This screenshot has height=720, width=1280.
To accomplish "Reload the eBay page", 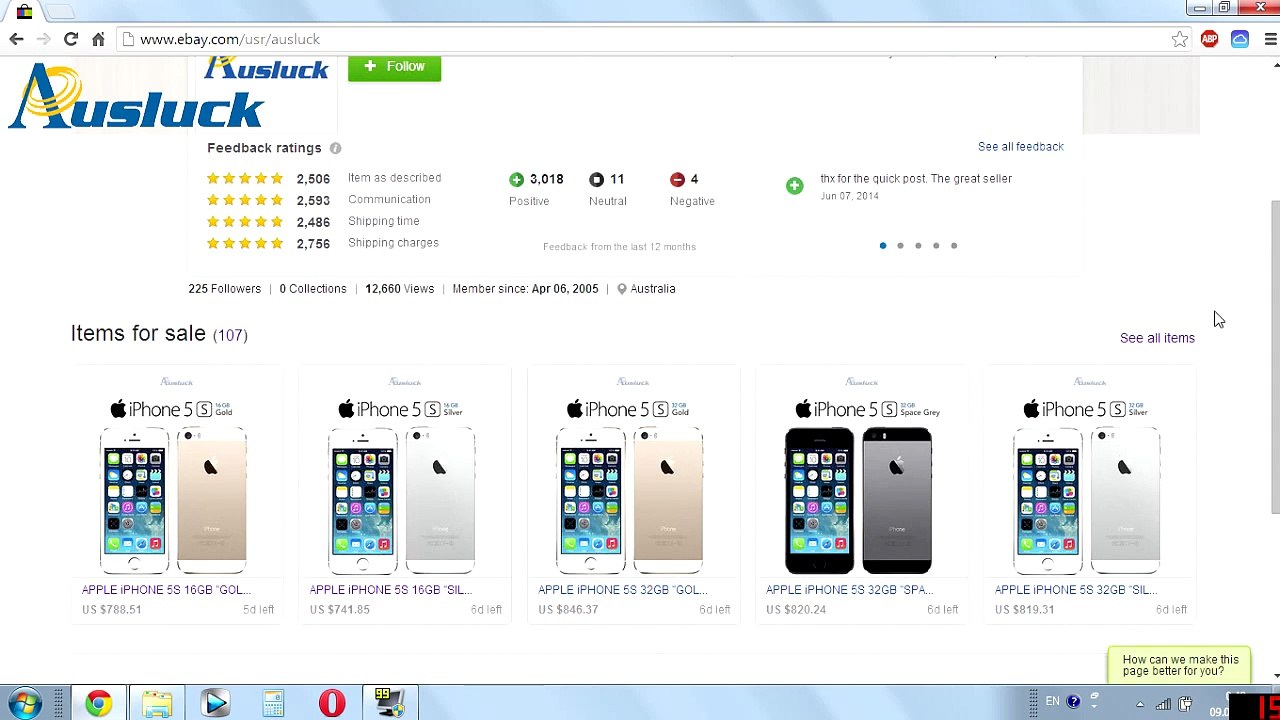I will point(71,39).
